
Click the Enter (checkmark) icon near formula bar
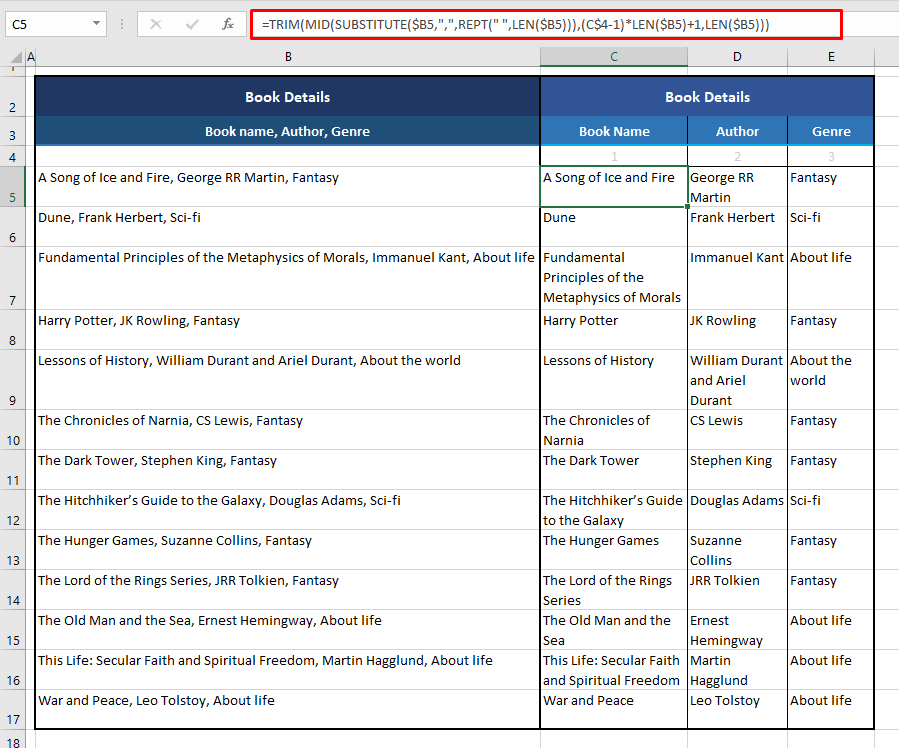(191, 22)
